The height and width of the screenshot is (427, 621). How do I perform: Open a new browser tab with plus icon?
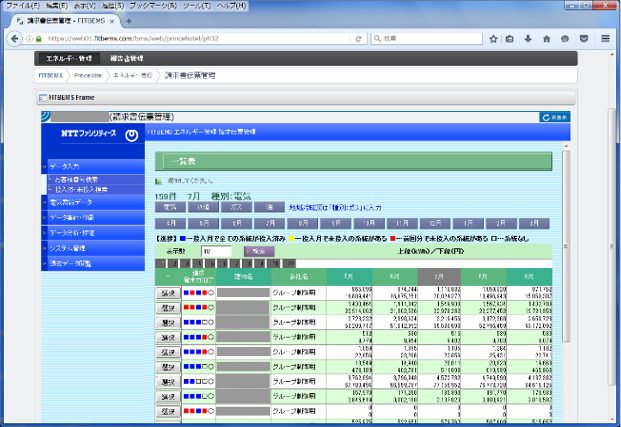pyautogui.click(x=128, y=20)
